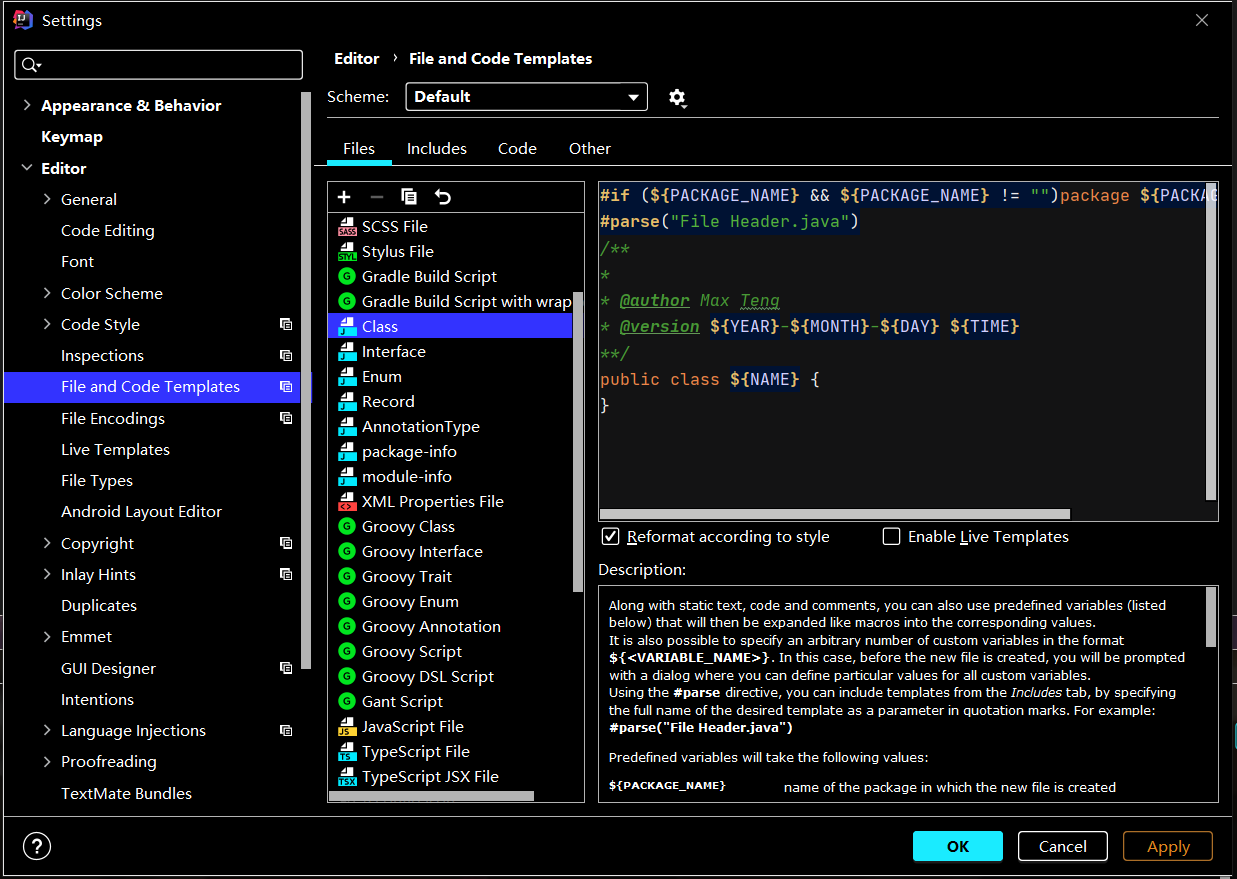
Task: Select the Gradle Build Script template
Action: pos(429,277)
